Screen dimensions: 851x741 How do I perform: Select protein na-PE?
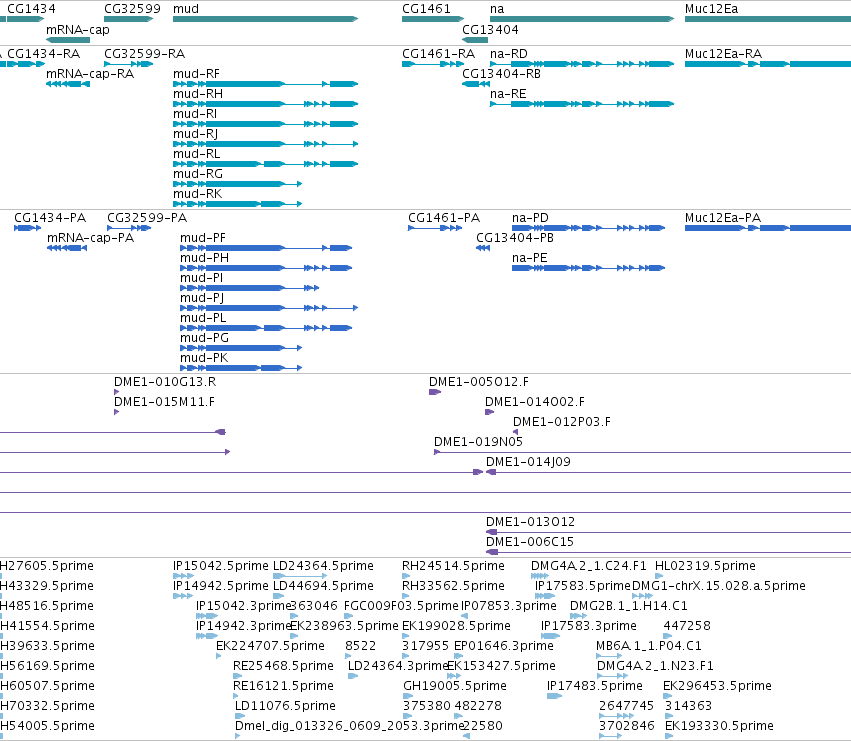pyautogui.click(x=588, y=268)
